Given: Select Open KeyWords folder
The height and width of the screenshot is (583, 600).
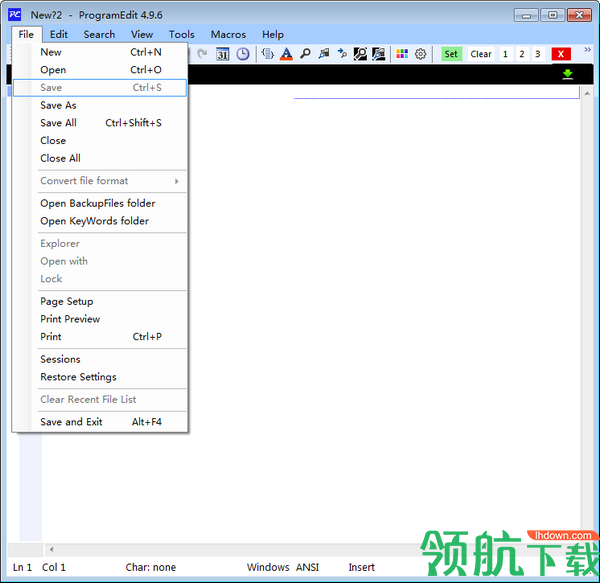Looking at the screenshot, I should point(100,221).
